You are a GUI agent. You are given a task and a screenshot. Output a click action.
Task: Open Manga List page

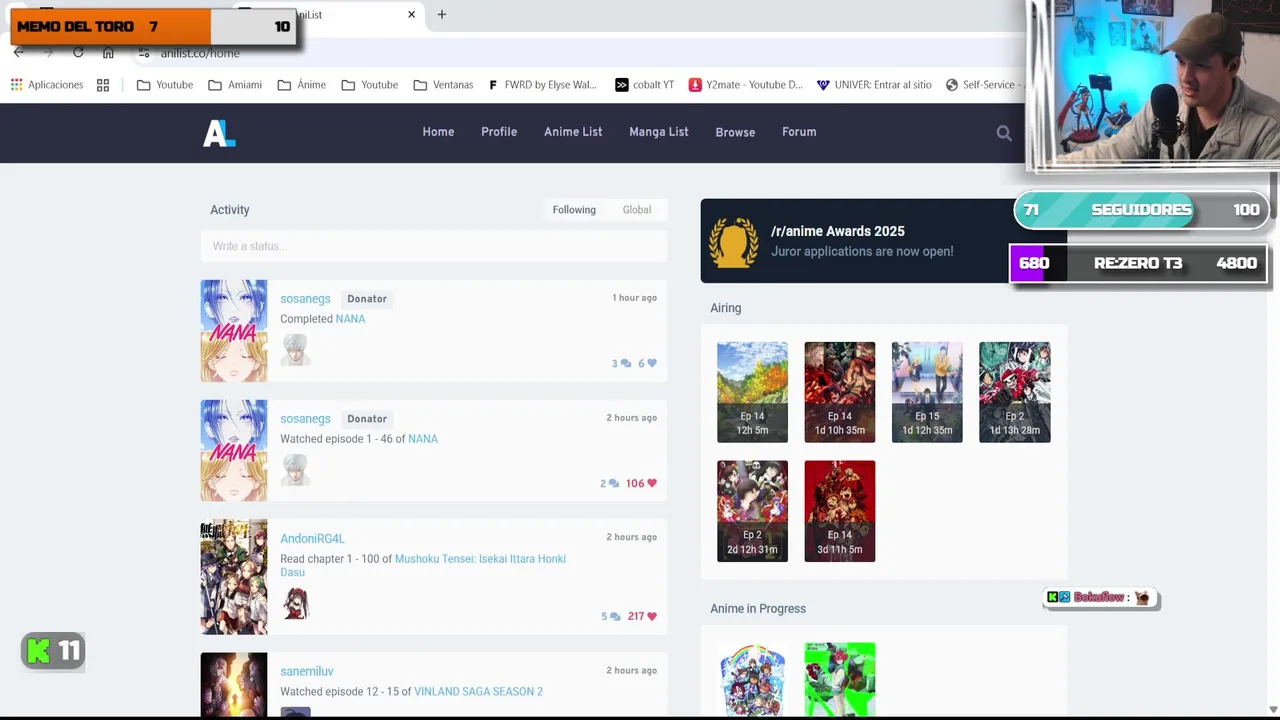pyautogui.click(x=659, y=132)
